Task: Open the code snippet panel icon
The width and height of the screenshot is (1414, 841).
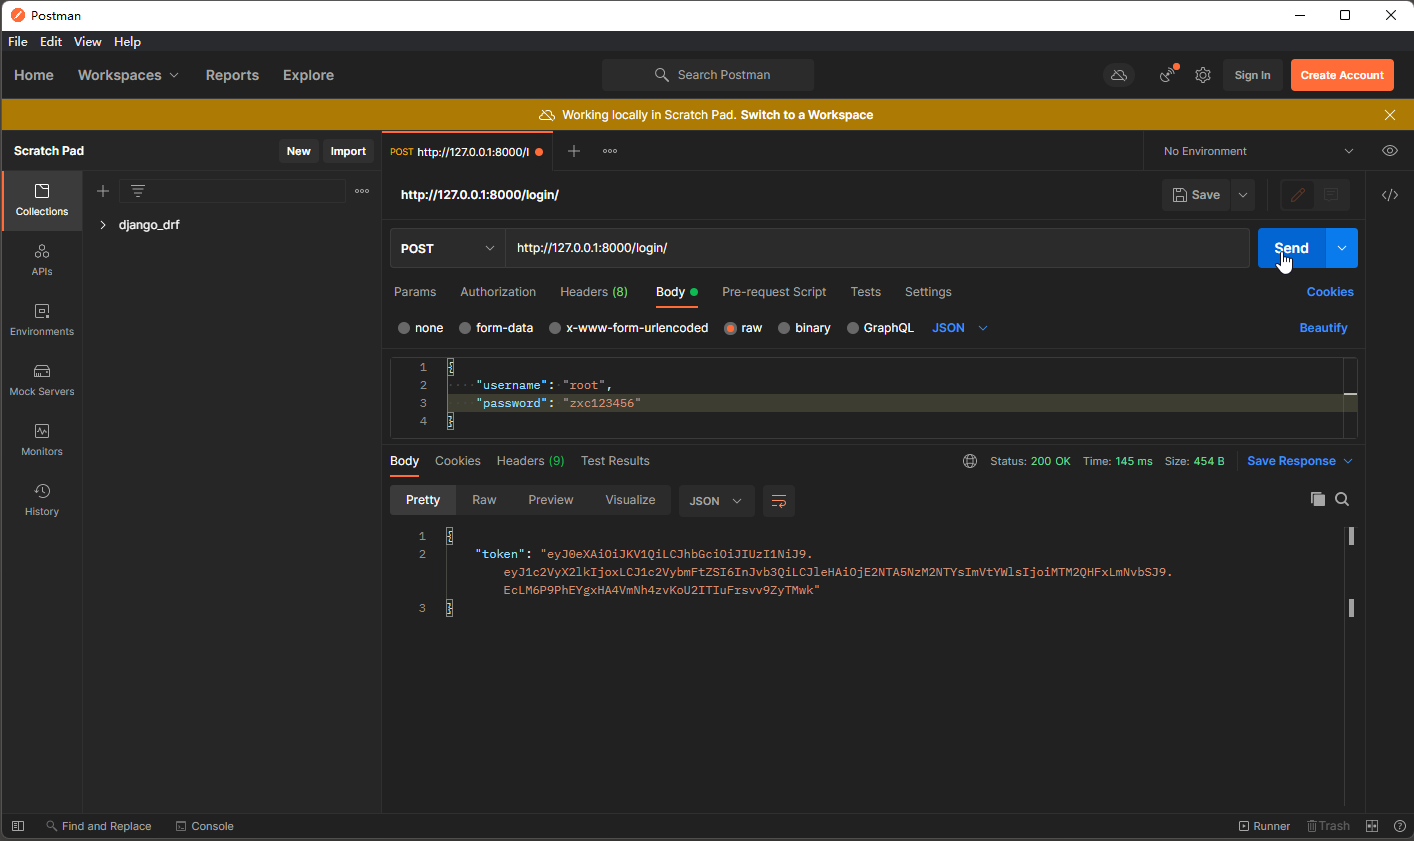Action: 1390,195
